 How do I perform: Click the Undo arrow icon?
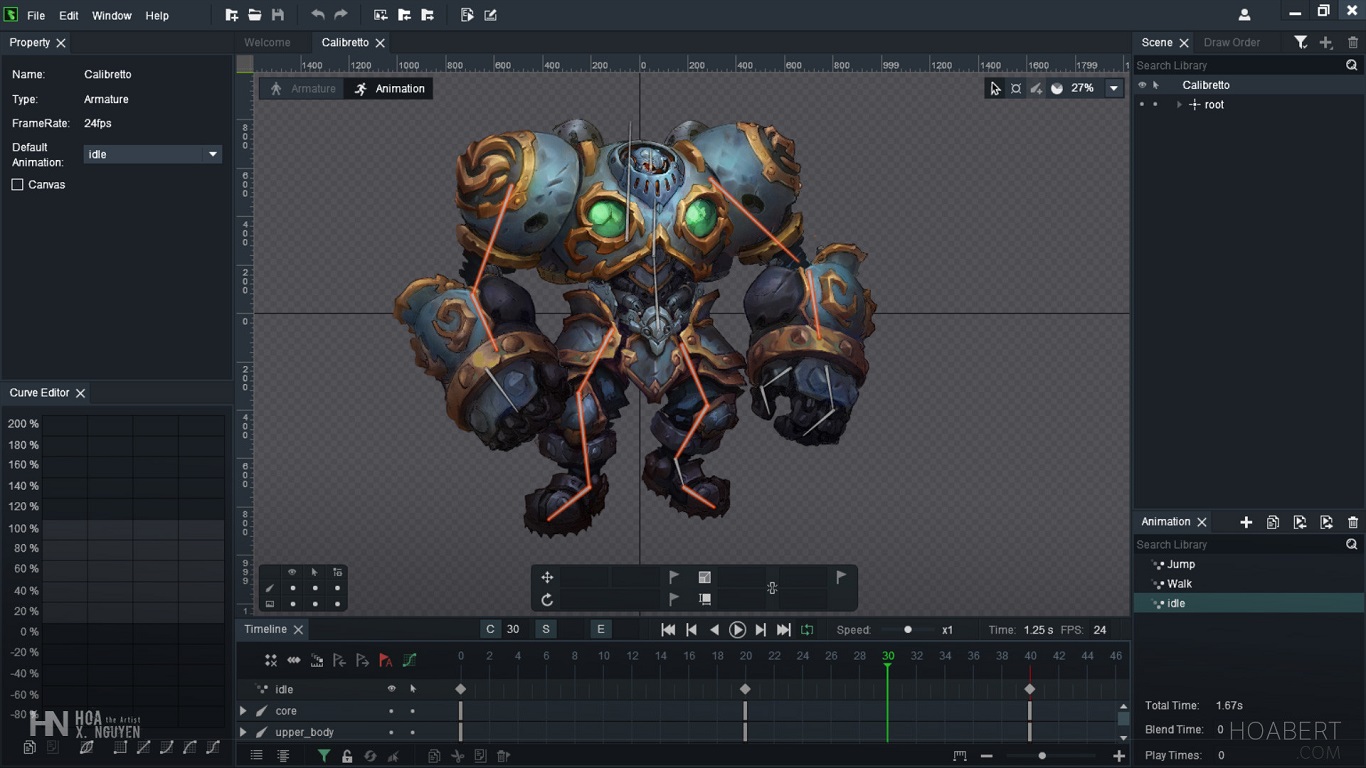point(318,15)
